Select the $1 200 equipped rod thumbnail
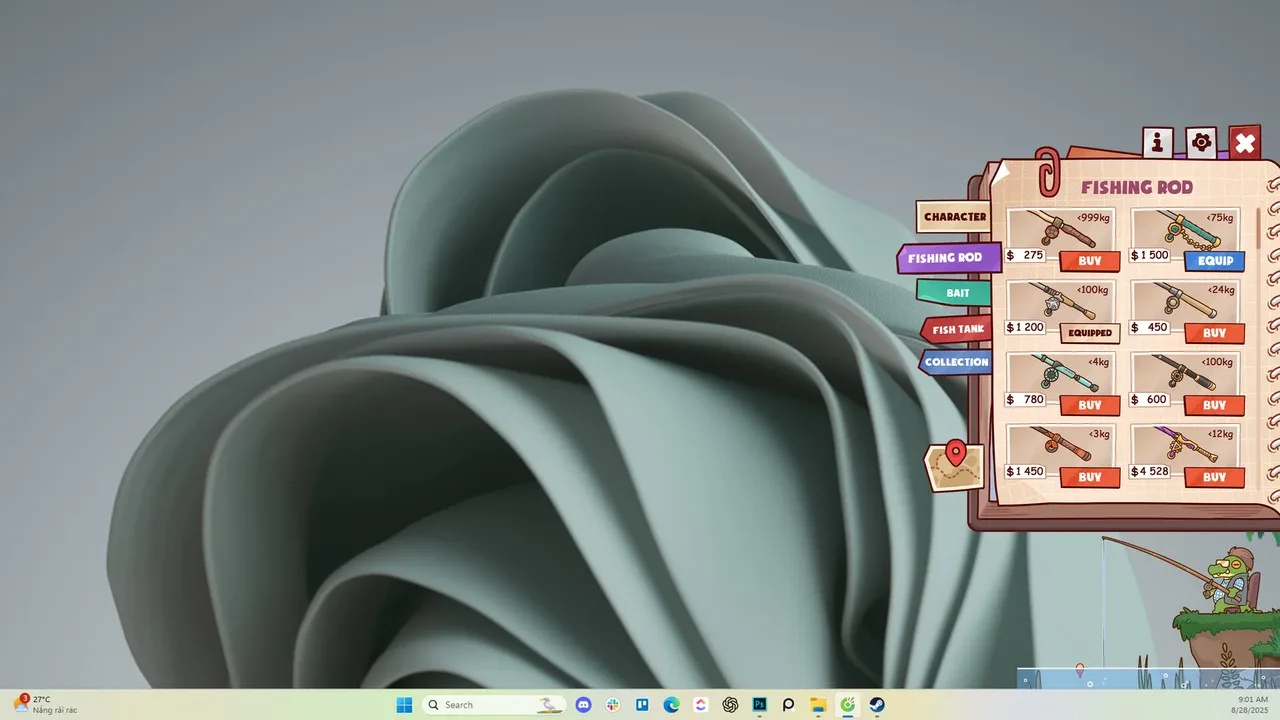This screenshot has width=1280, height=720. (x=1061, y=301)
